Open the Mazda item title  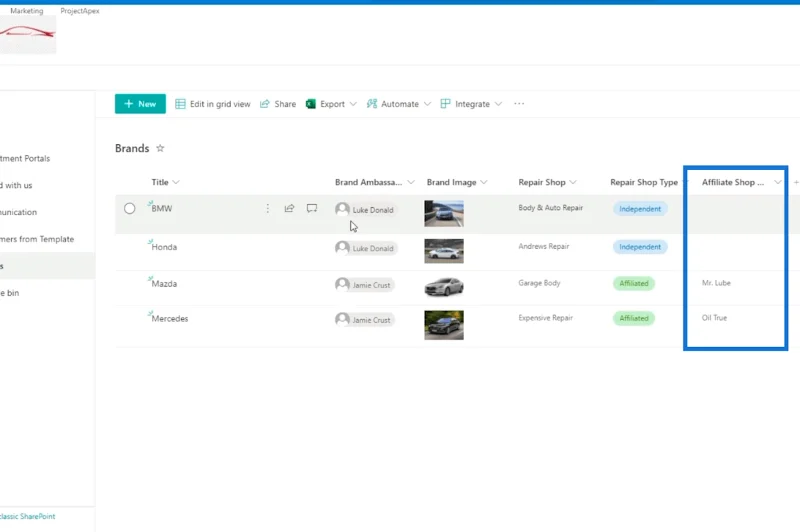click(x=164, y=284)
